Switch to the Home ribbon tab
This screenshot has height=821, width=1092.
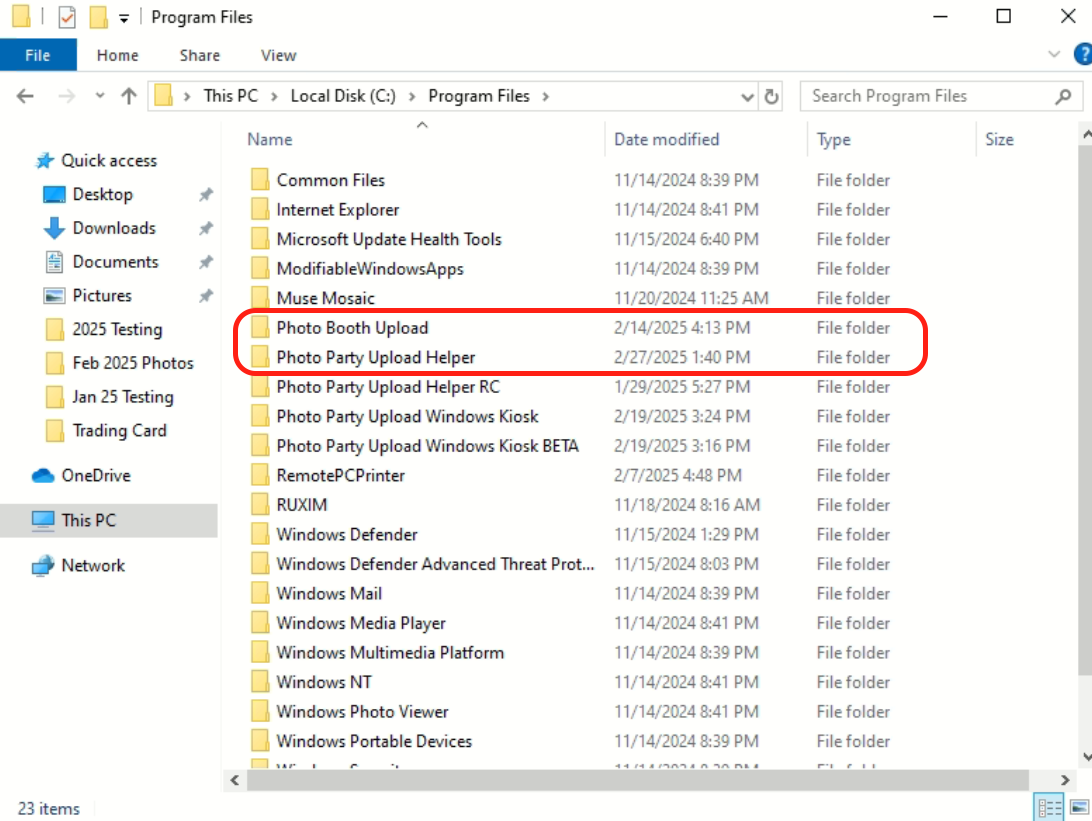coord(117,55)
